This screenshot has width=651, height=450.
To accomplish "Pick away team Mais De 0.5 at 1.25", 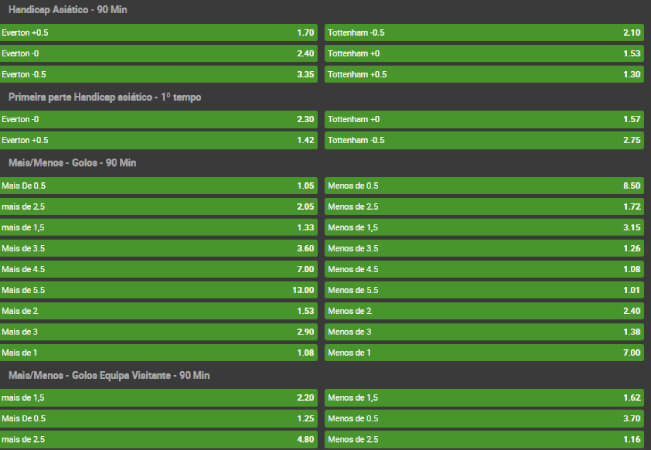I will pyautogui.click(x=159, y=418).
